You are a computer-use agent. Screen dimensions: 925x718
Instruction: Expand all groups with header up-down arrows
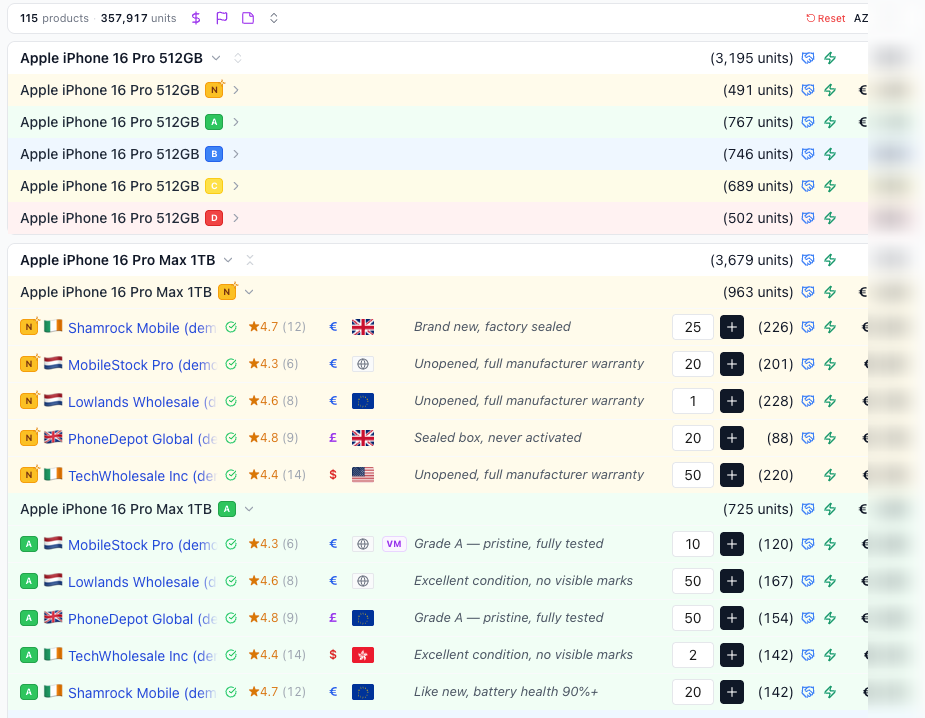coord(274,18)
